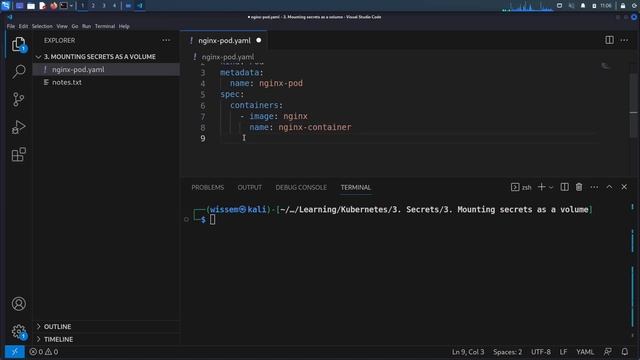This screenshot has width=640, height=360.
Task: Open the Explorer view in activity bar
Action: [x=18, y=44]
